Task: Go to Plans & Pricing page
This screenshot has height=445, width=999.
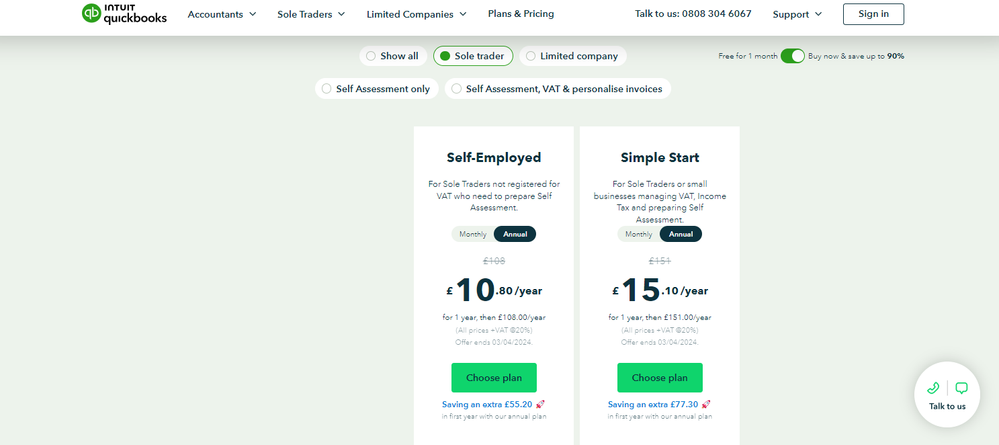Action: tap(520, 14)
